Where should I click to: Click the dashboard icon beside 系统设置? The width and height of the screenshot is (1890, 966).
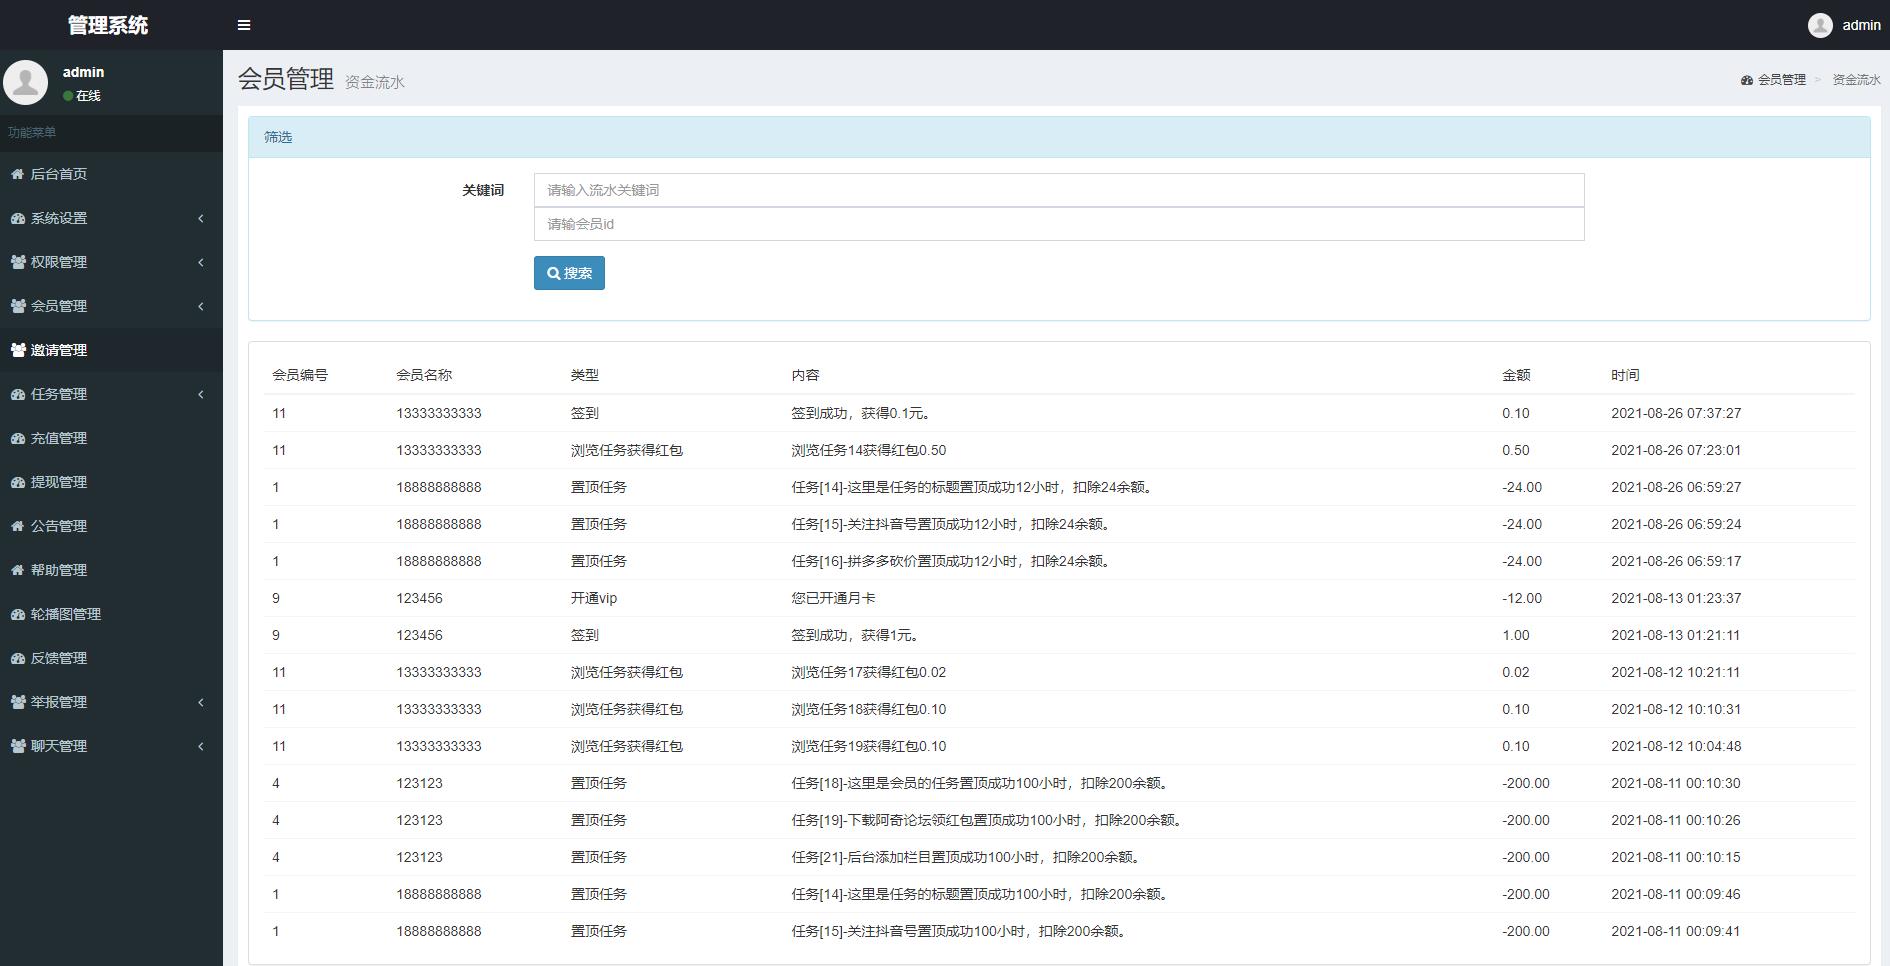[18, 218]
